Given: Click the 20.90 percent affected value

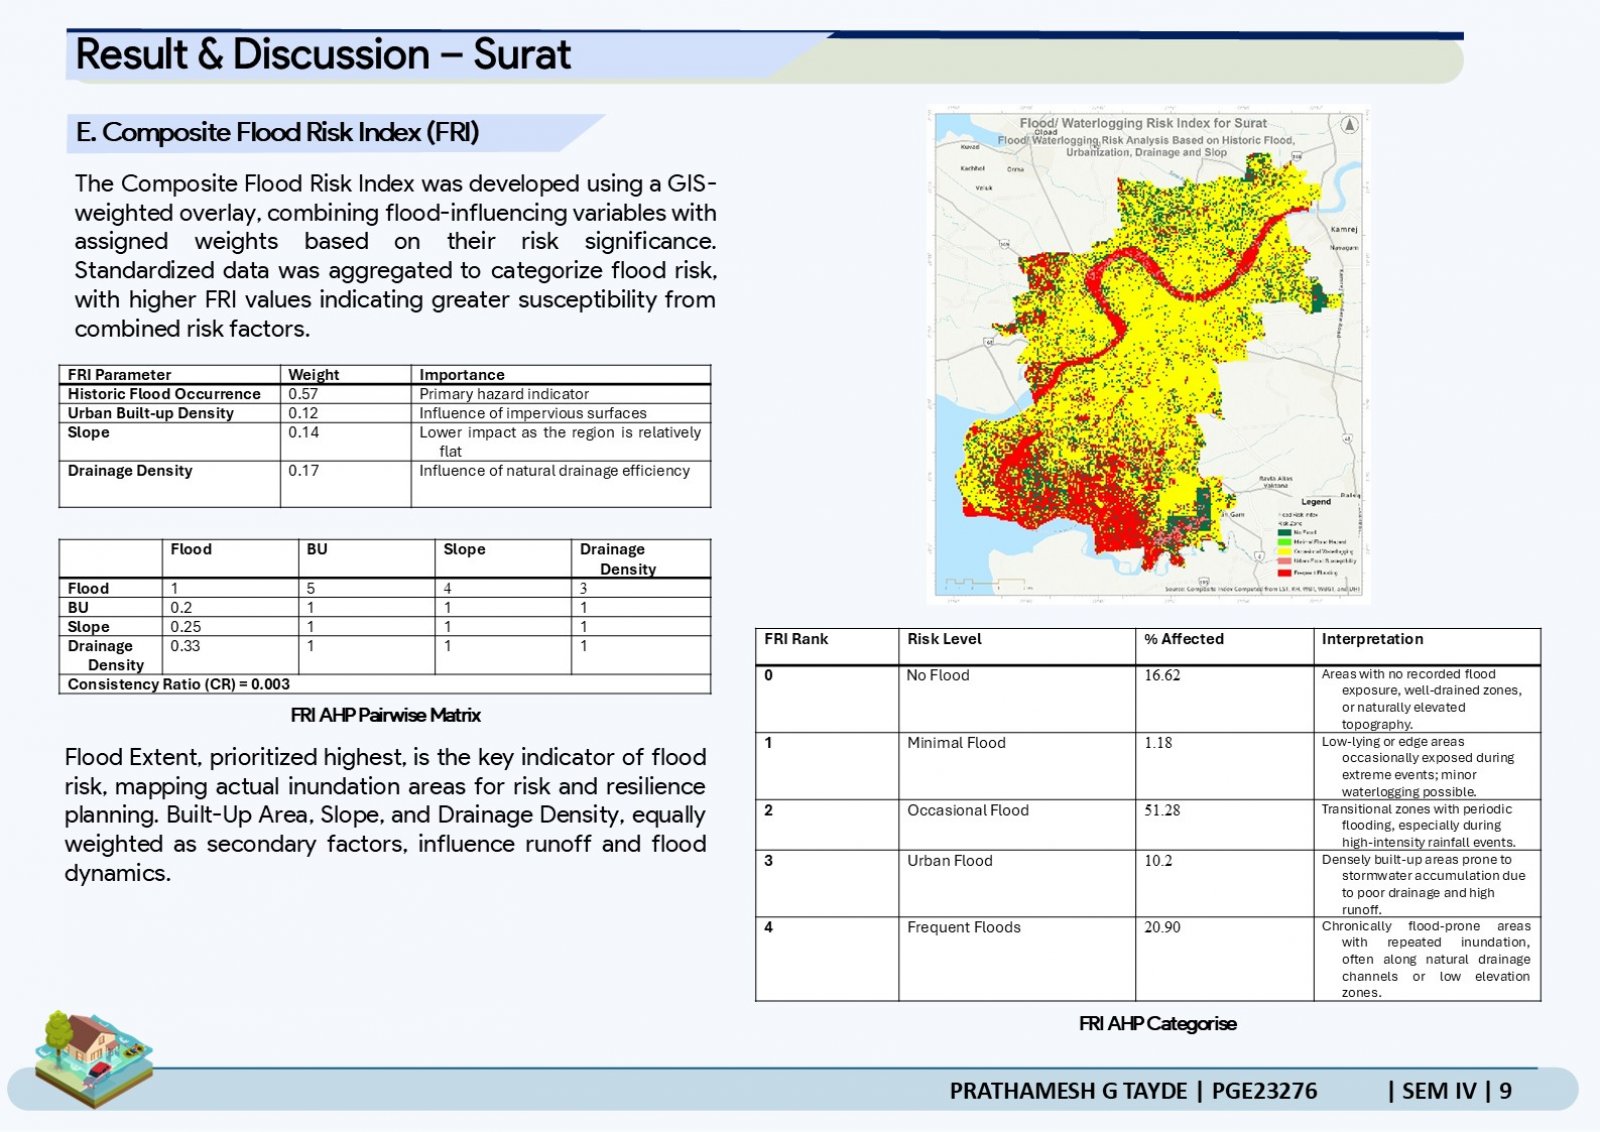Looking at the screenshot, I should pyautogui.click(x=1162, y=927).
